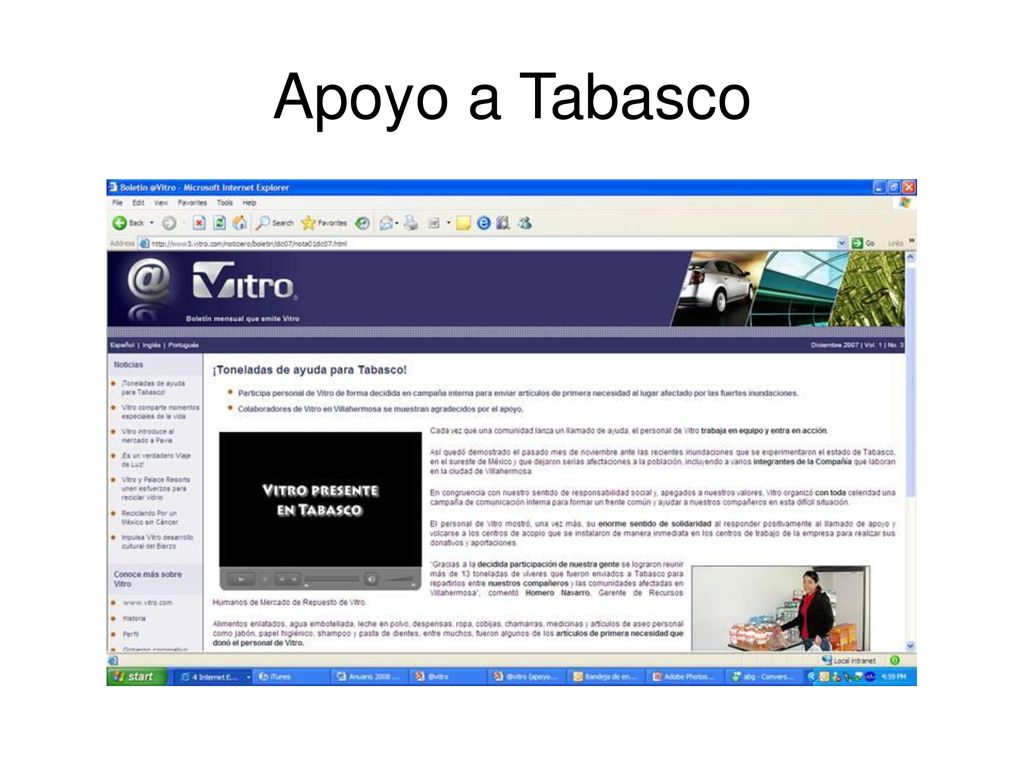Viewport: 1024px width, 768px height.
Task: Open the Messenger people icon
Action: [x=524, y=223]
